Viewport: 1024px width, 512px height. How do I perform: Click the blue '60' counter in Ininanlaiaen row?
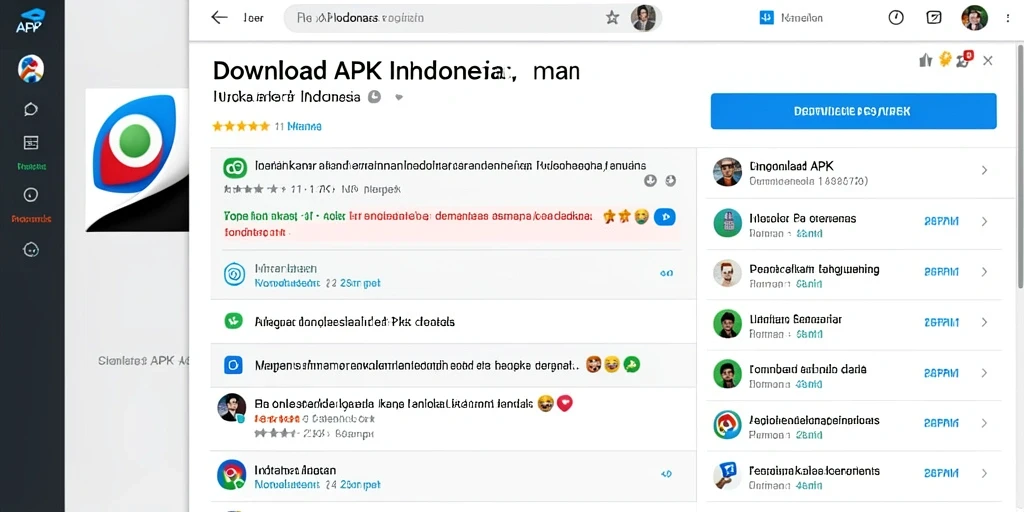[666, 274]
